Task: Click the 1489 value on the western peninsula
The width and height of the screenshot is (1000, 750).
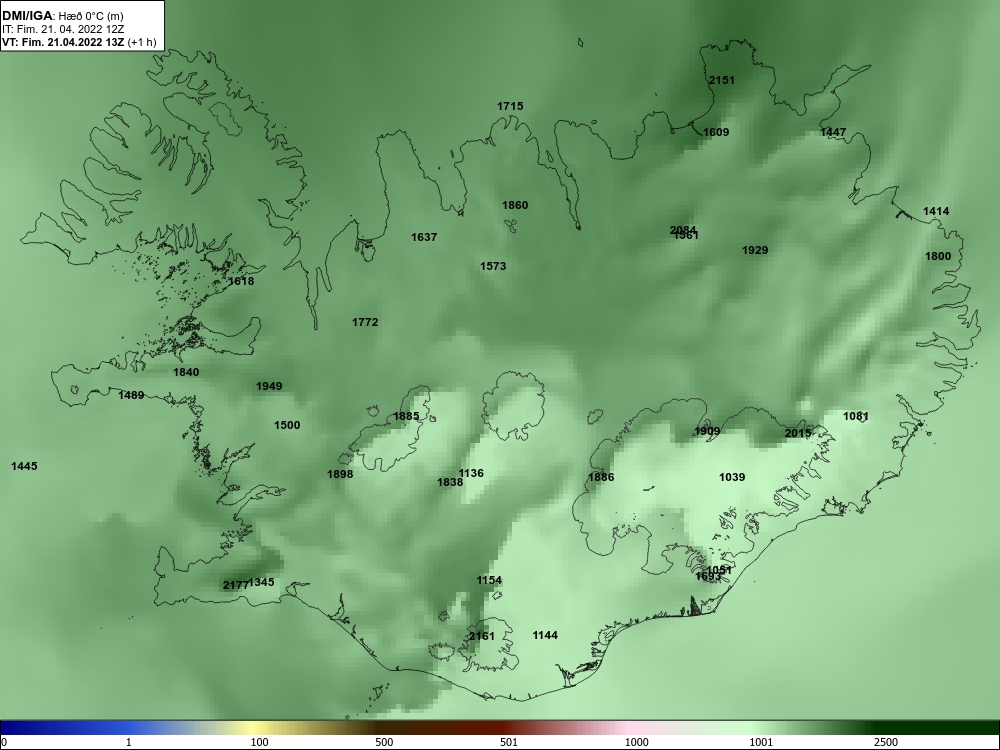Action: tap(131, 395)
